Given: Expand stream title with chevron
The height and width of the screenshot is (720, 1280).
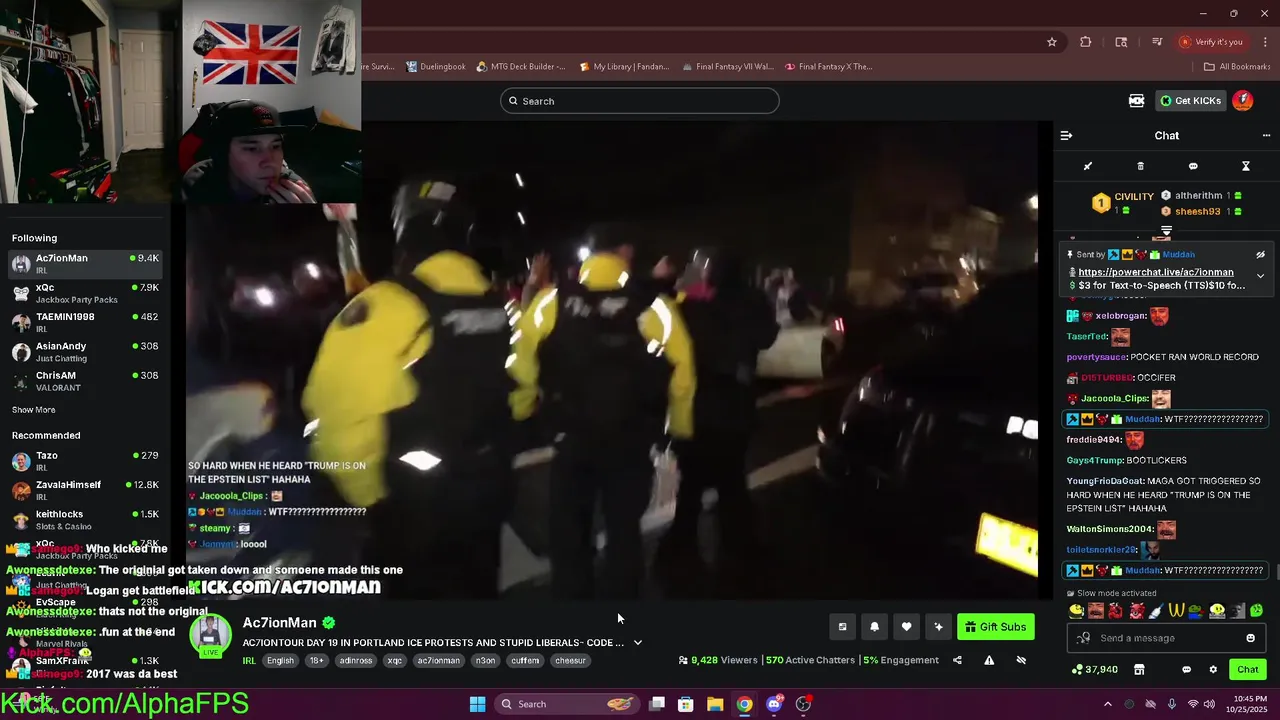Looking at the screenshot, I should click(x=637, y=643).
